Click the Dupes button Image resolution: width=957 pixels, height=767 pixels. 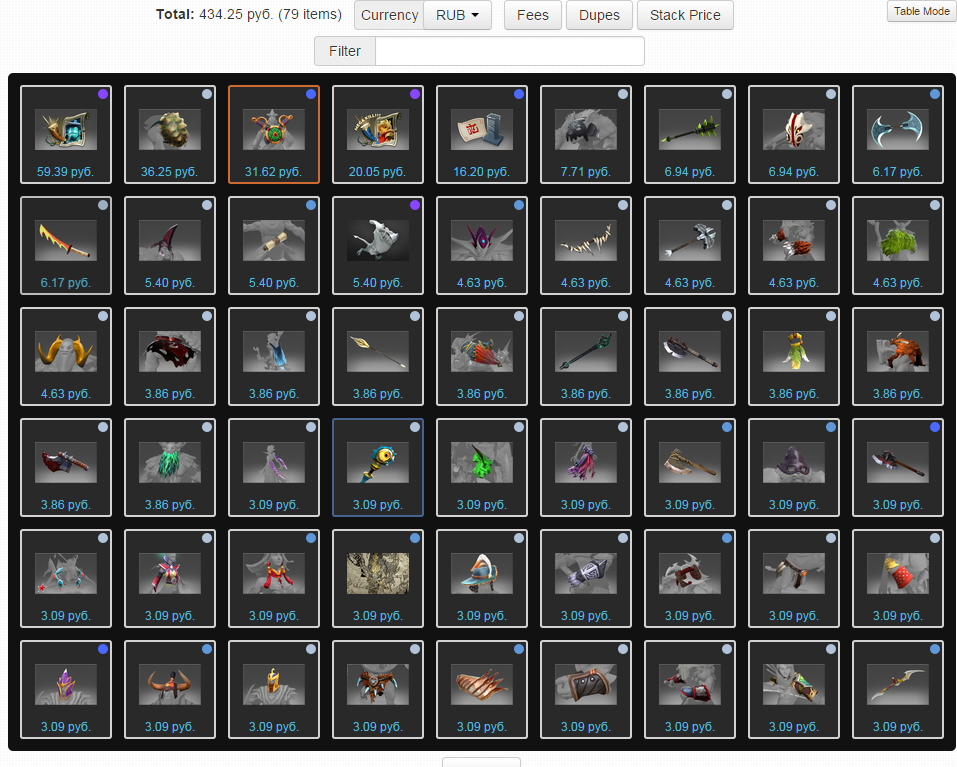coord(599,15)
